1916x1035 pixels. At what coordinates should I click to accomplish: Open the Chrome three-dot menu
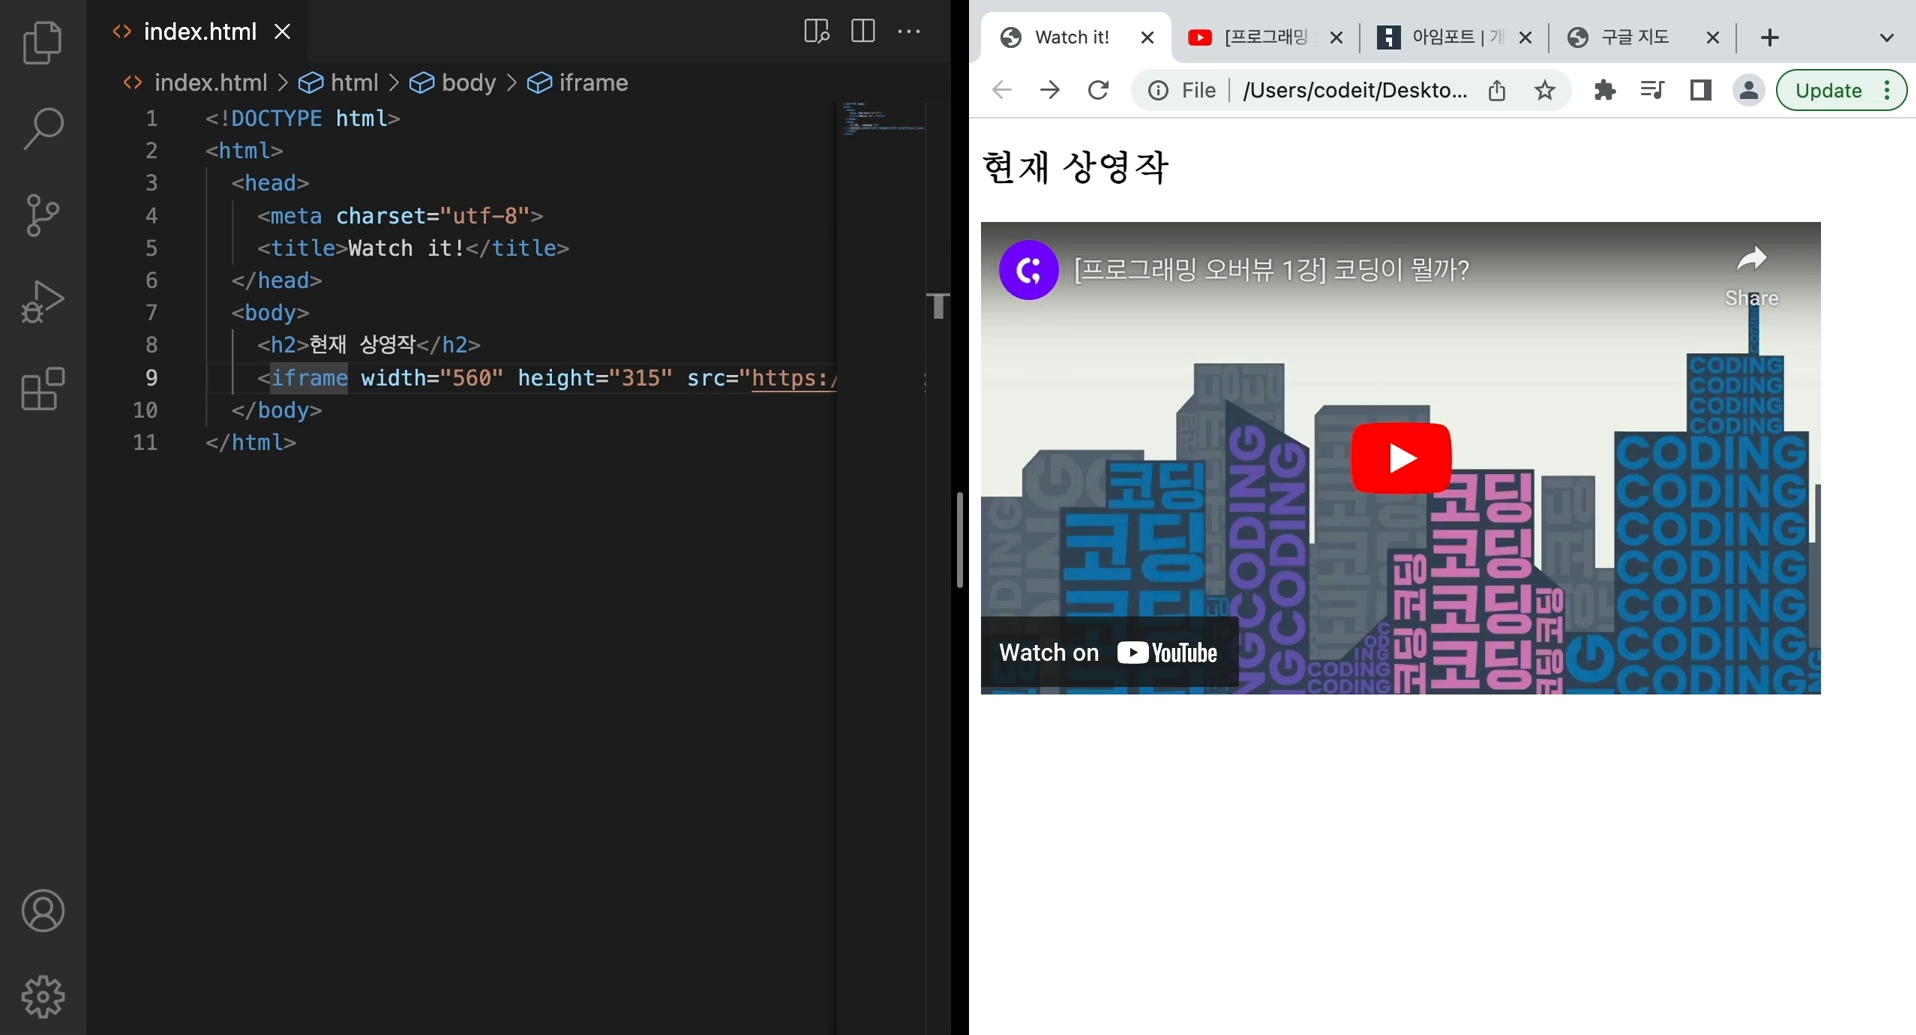pos(1887,90)
